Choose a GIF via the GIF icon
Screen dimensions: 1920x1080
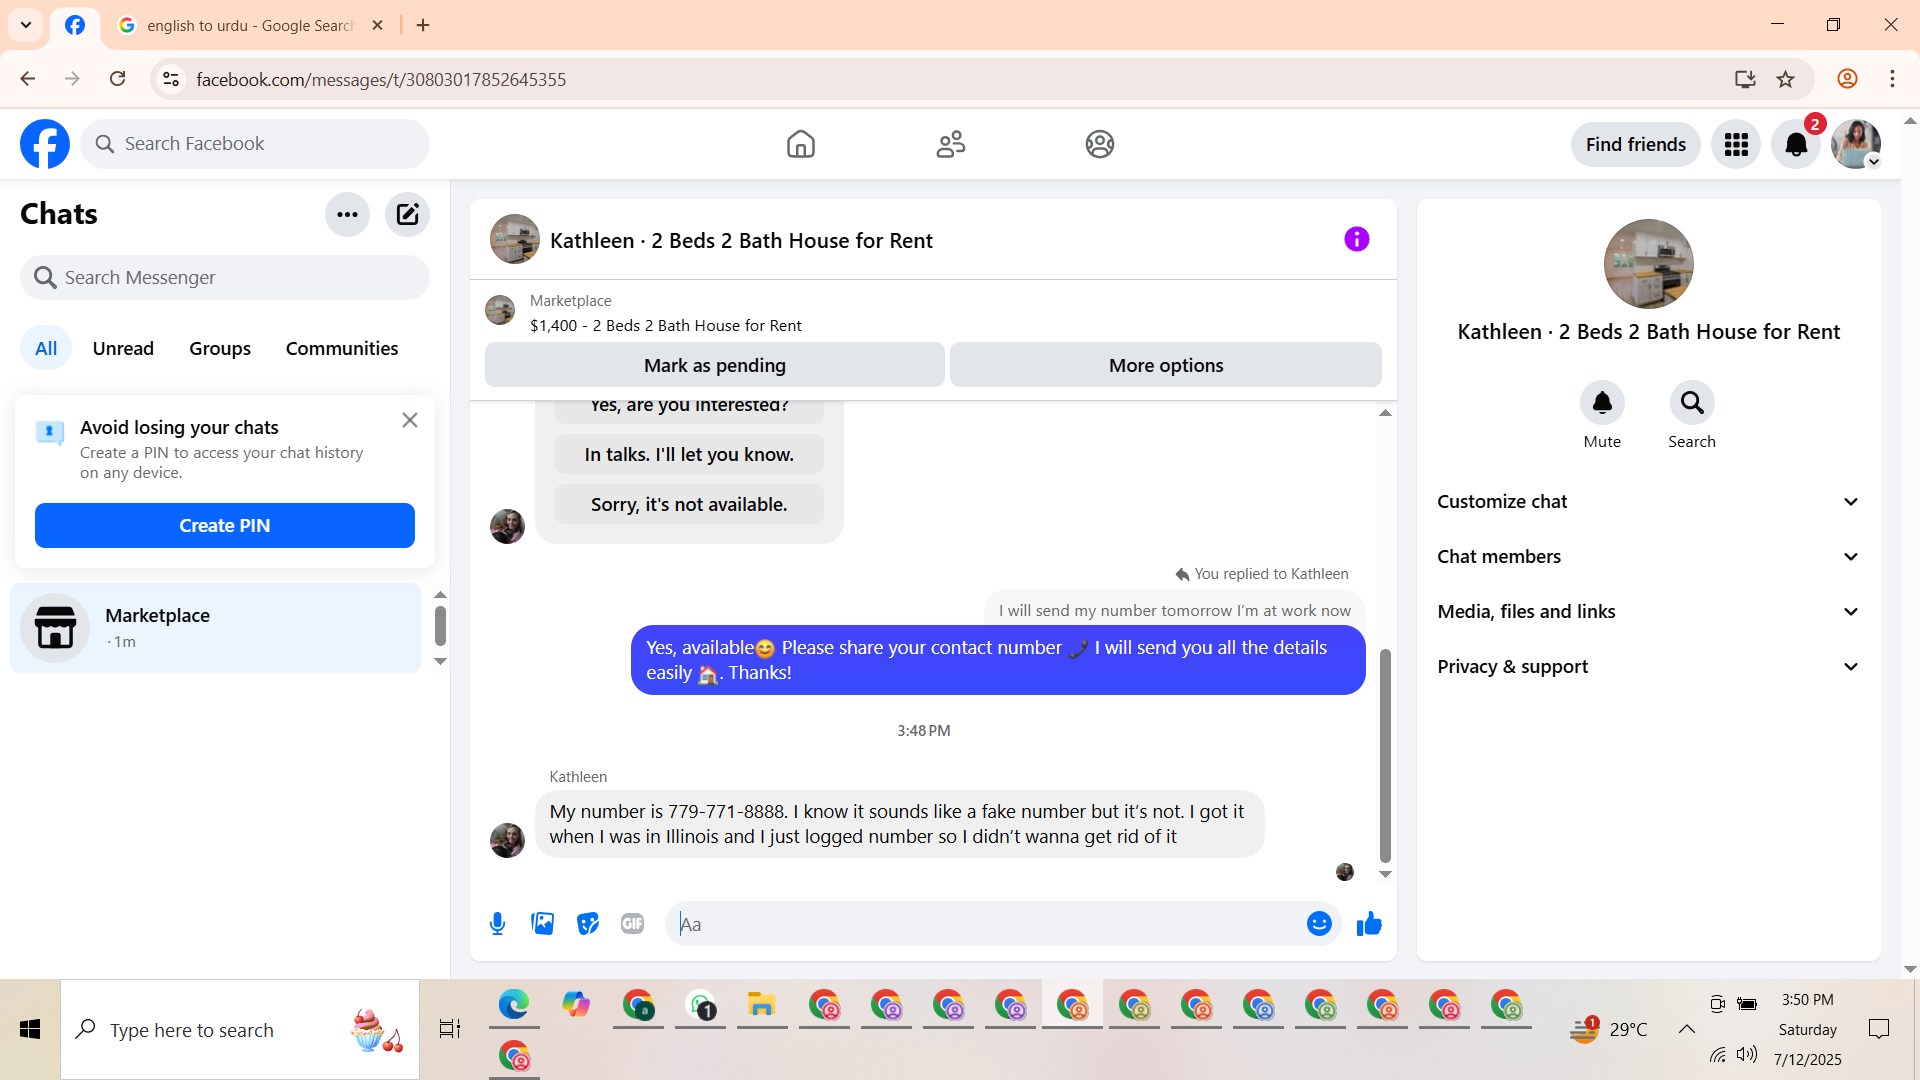coord(632,924)
